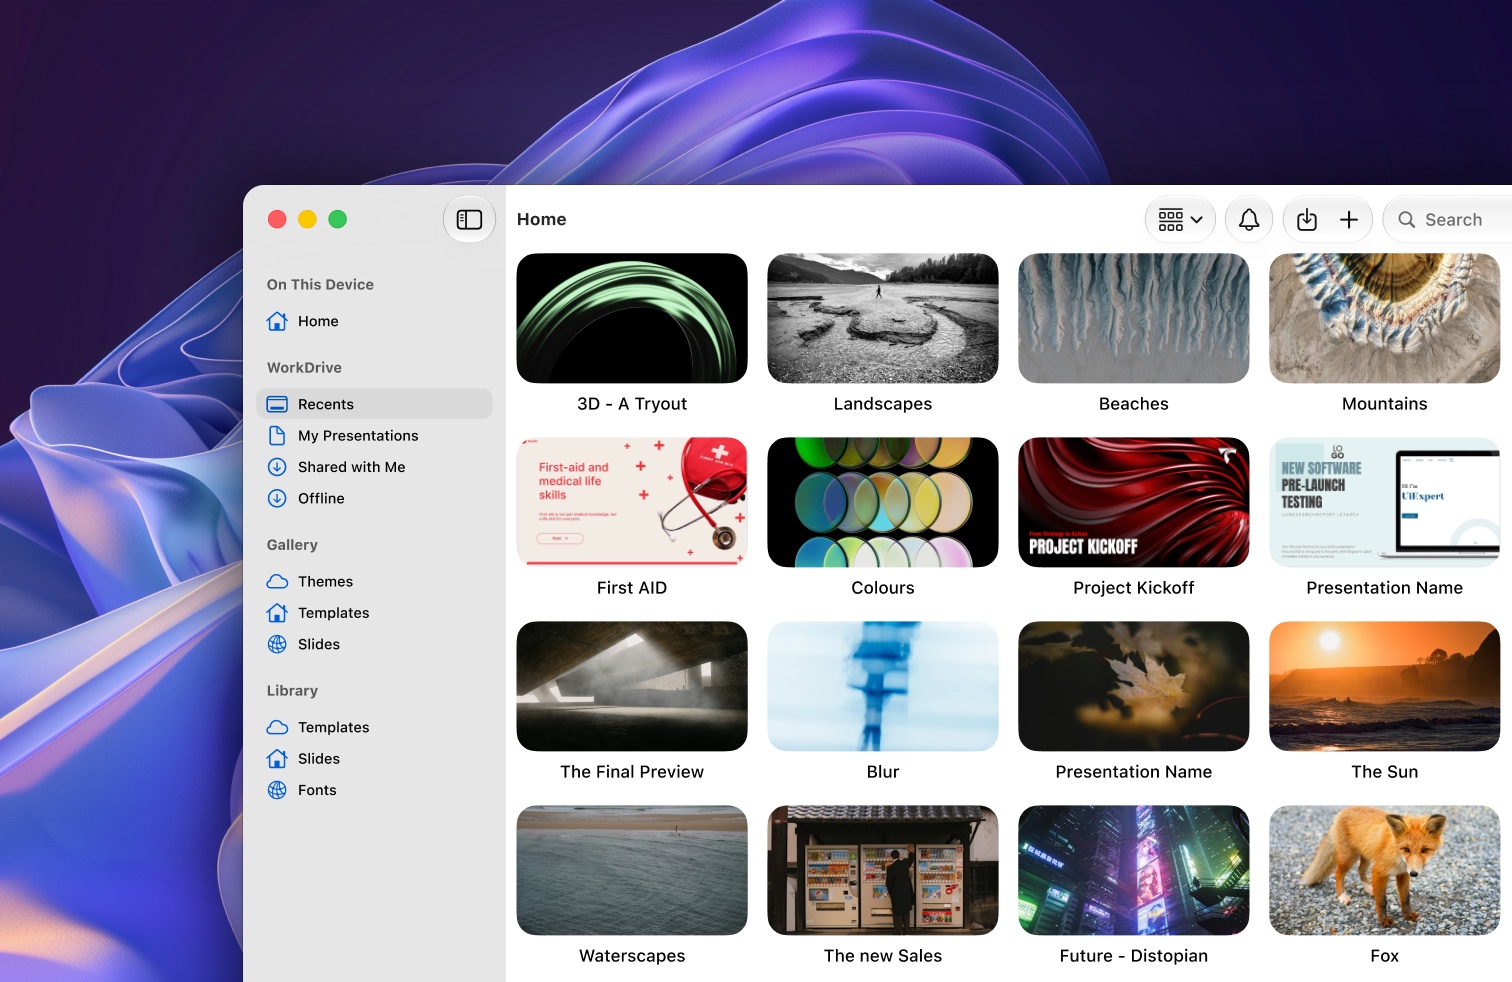Viewport: 1512px width, 982px height.
Task: Click the globe icon beside Gallery Slides
Action: click(277, 644)
